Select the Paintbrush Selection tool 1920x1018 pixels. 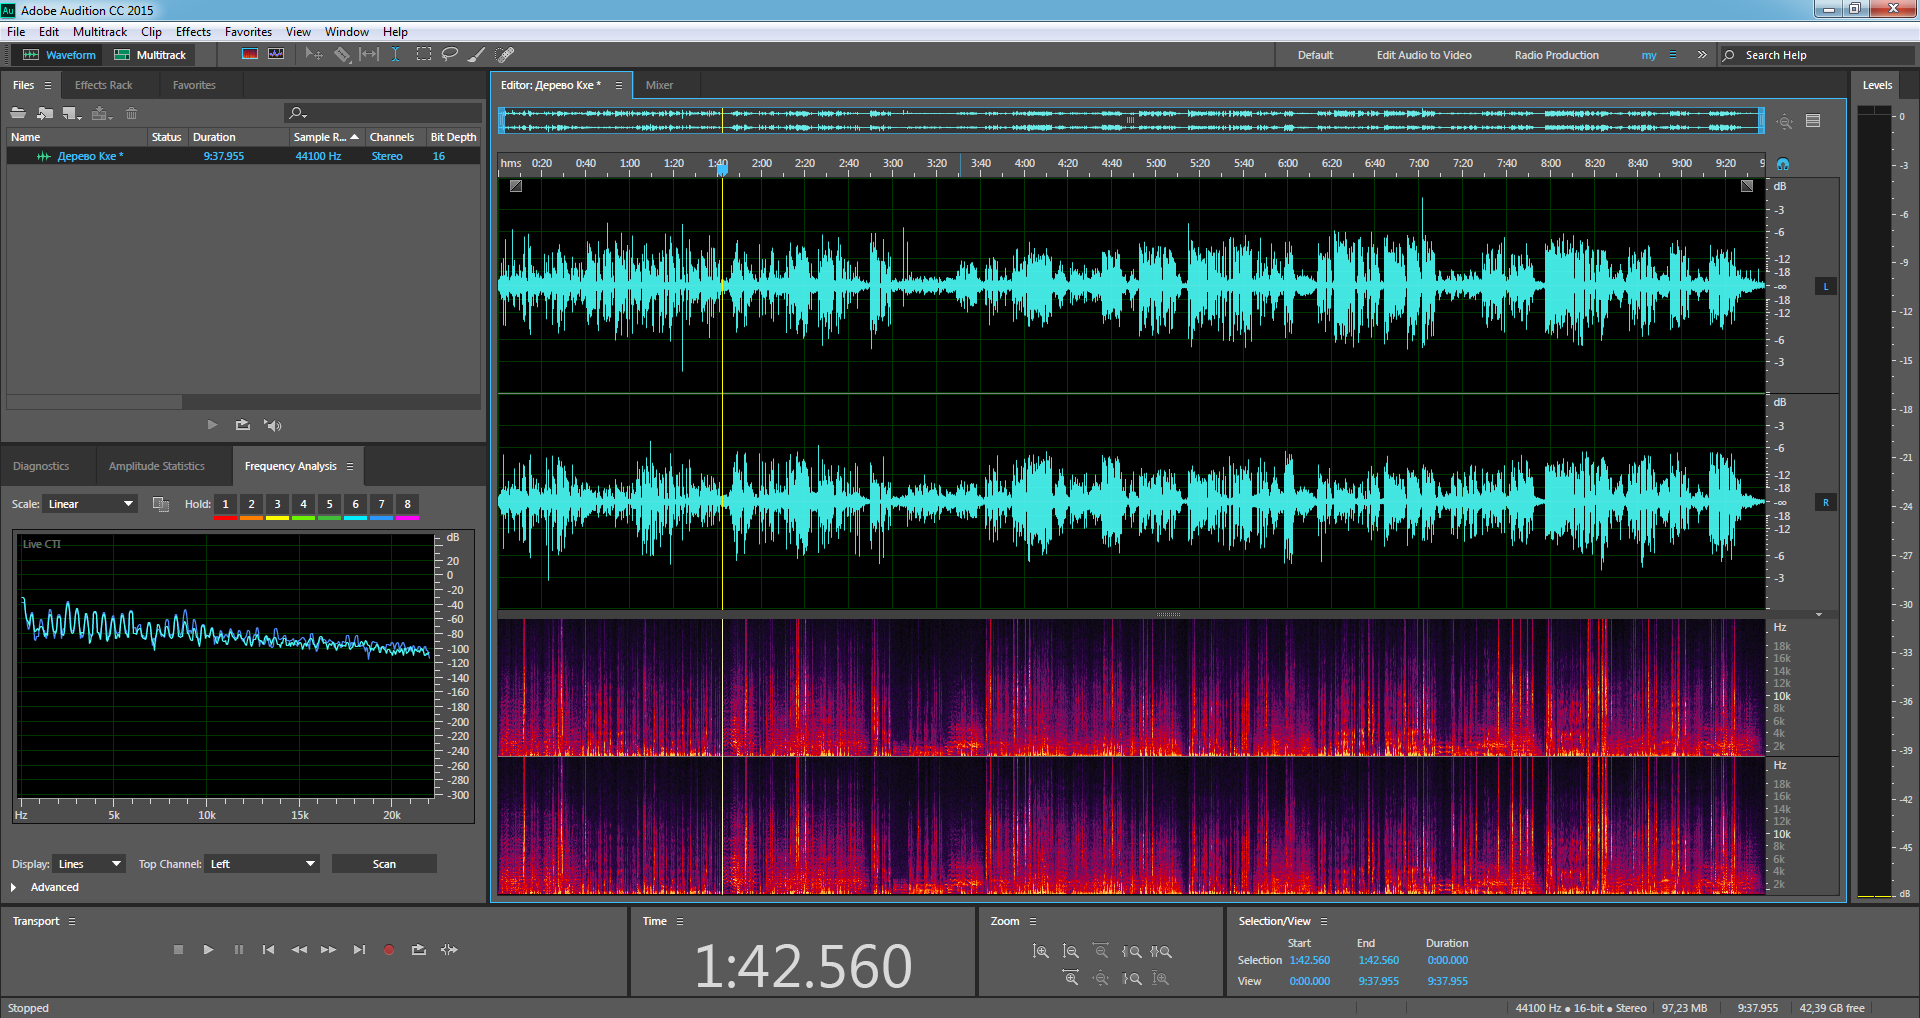[x=477, y=54]
